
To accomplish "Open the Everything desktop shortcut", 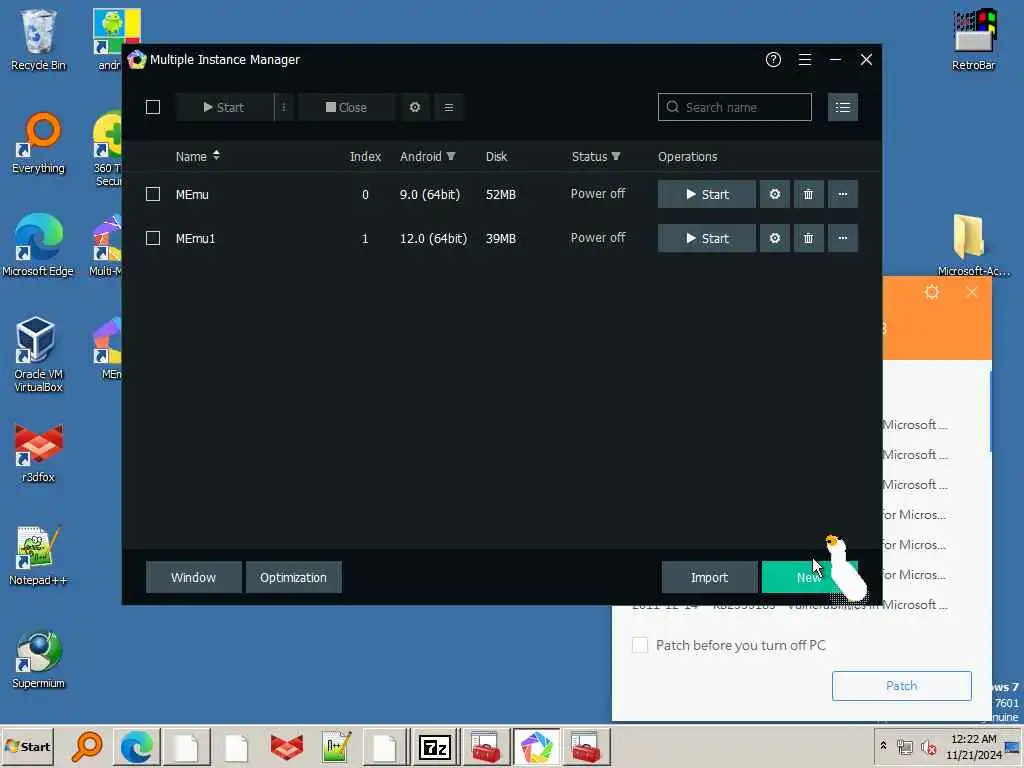I will point(38,143).
